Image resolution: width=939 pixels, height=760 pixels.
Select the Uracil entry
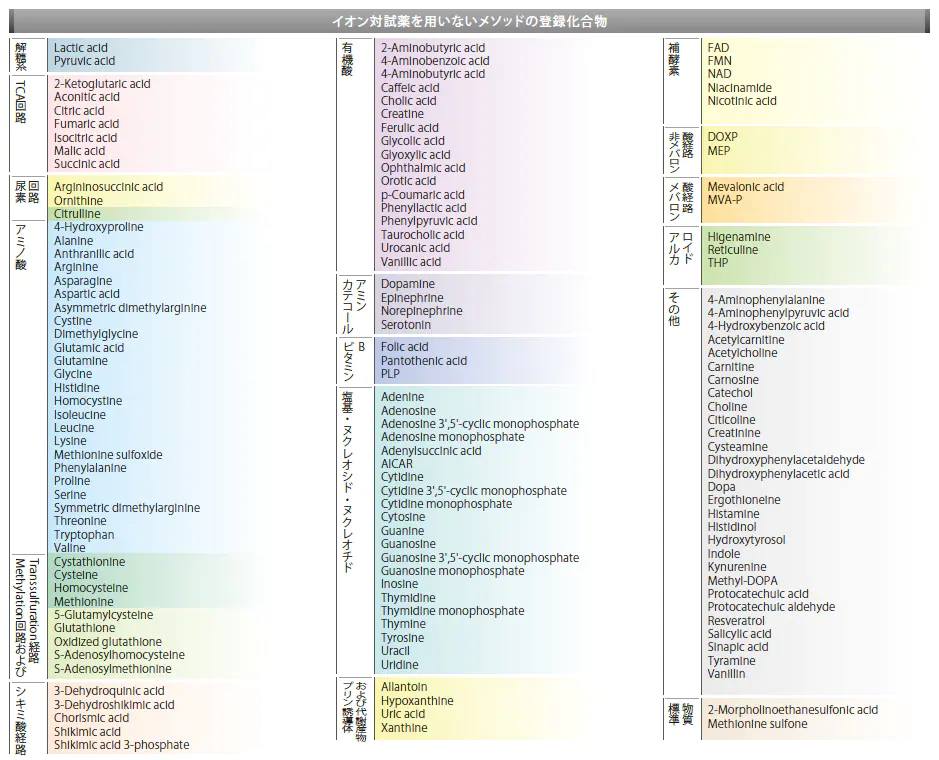(x=395, y=651)
